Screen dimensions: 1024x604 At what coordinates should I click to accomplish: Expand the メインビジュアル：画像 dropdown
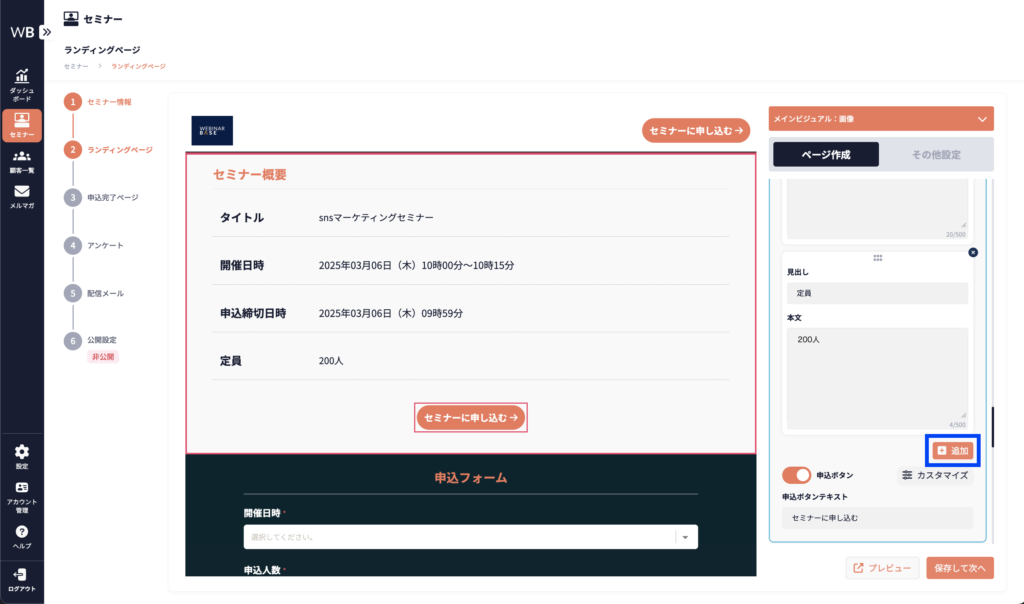[x=982, y=120]
